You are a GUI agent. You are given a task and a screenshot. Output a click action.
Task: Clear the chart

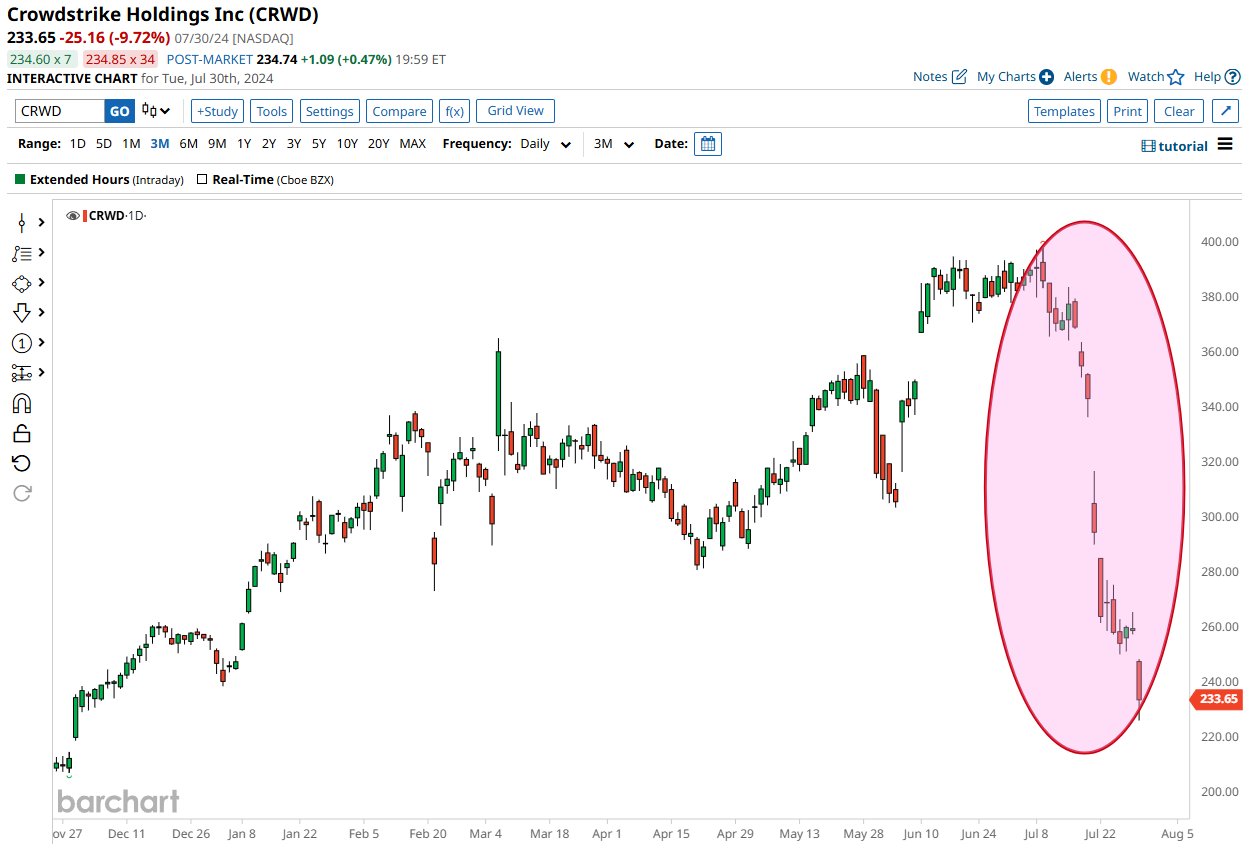click(x=1179, y=111)
